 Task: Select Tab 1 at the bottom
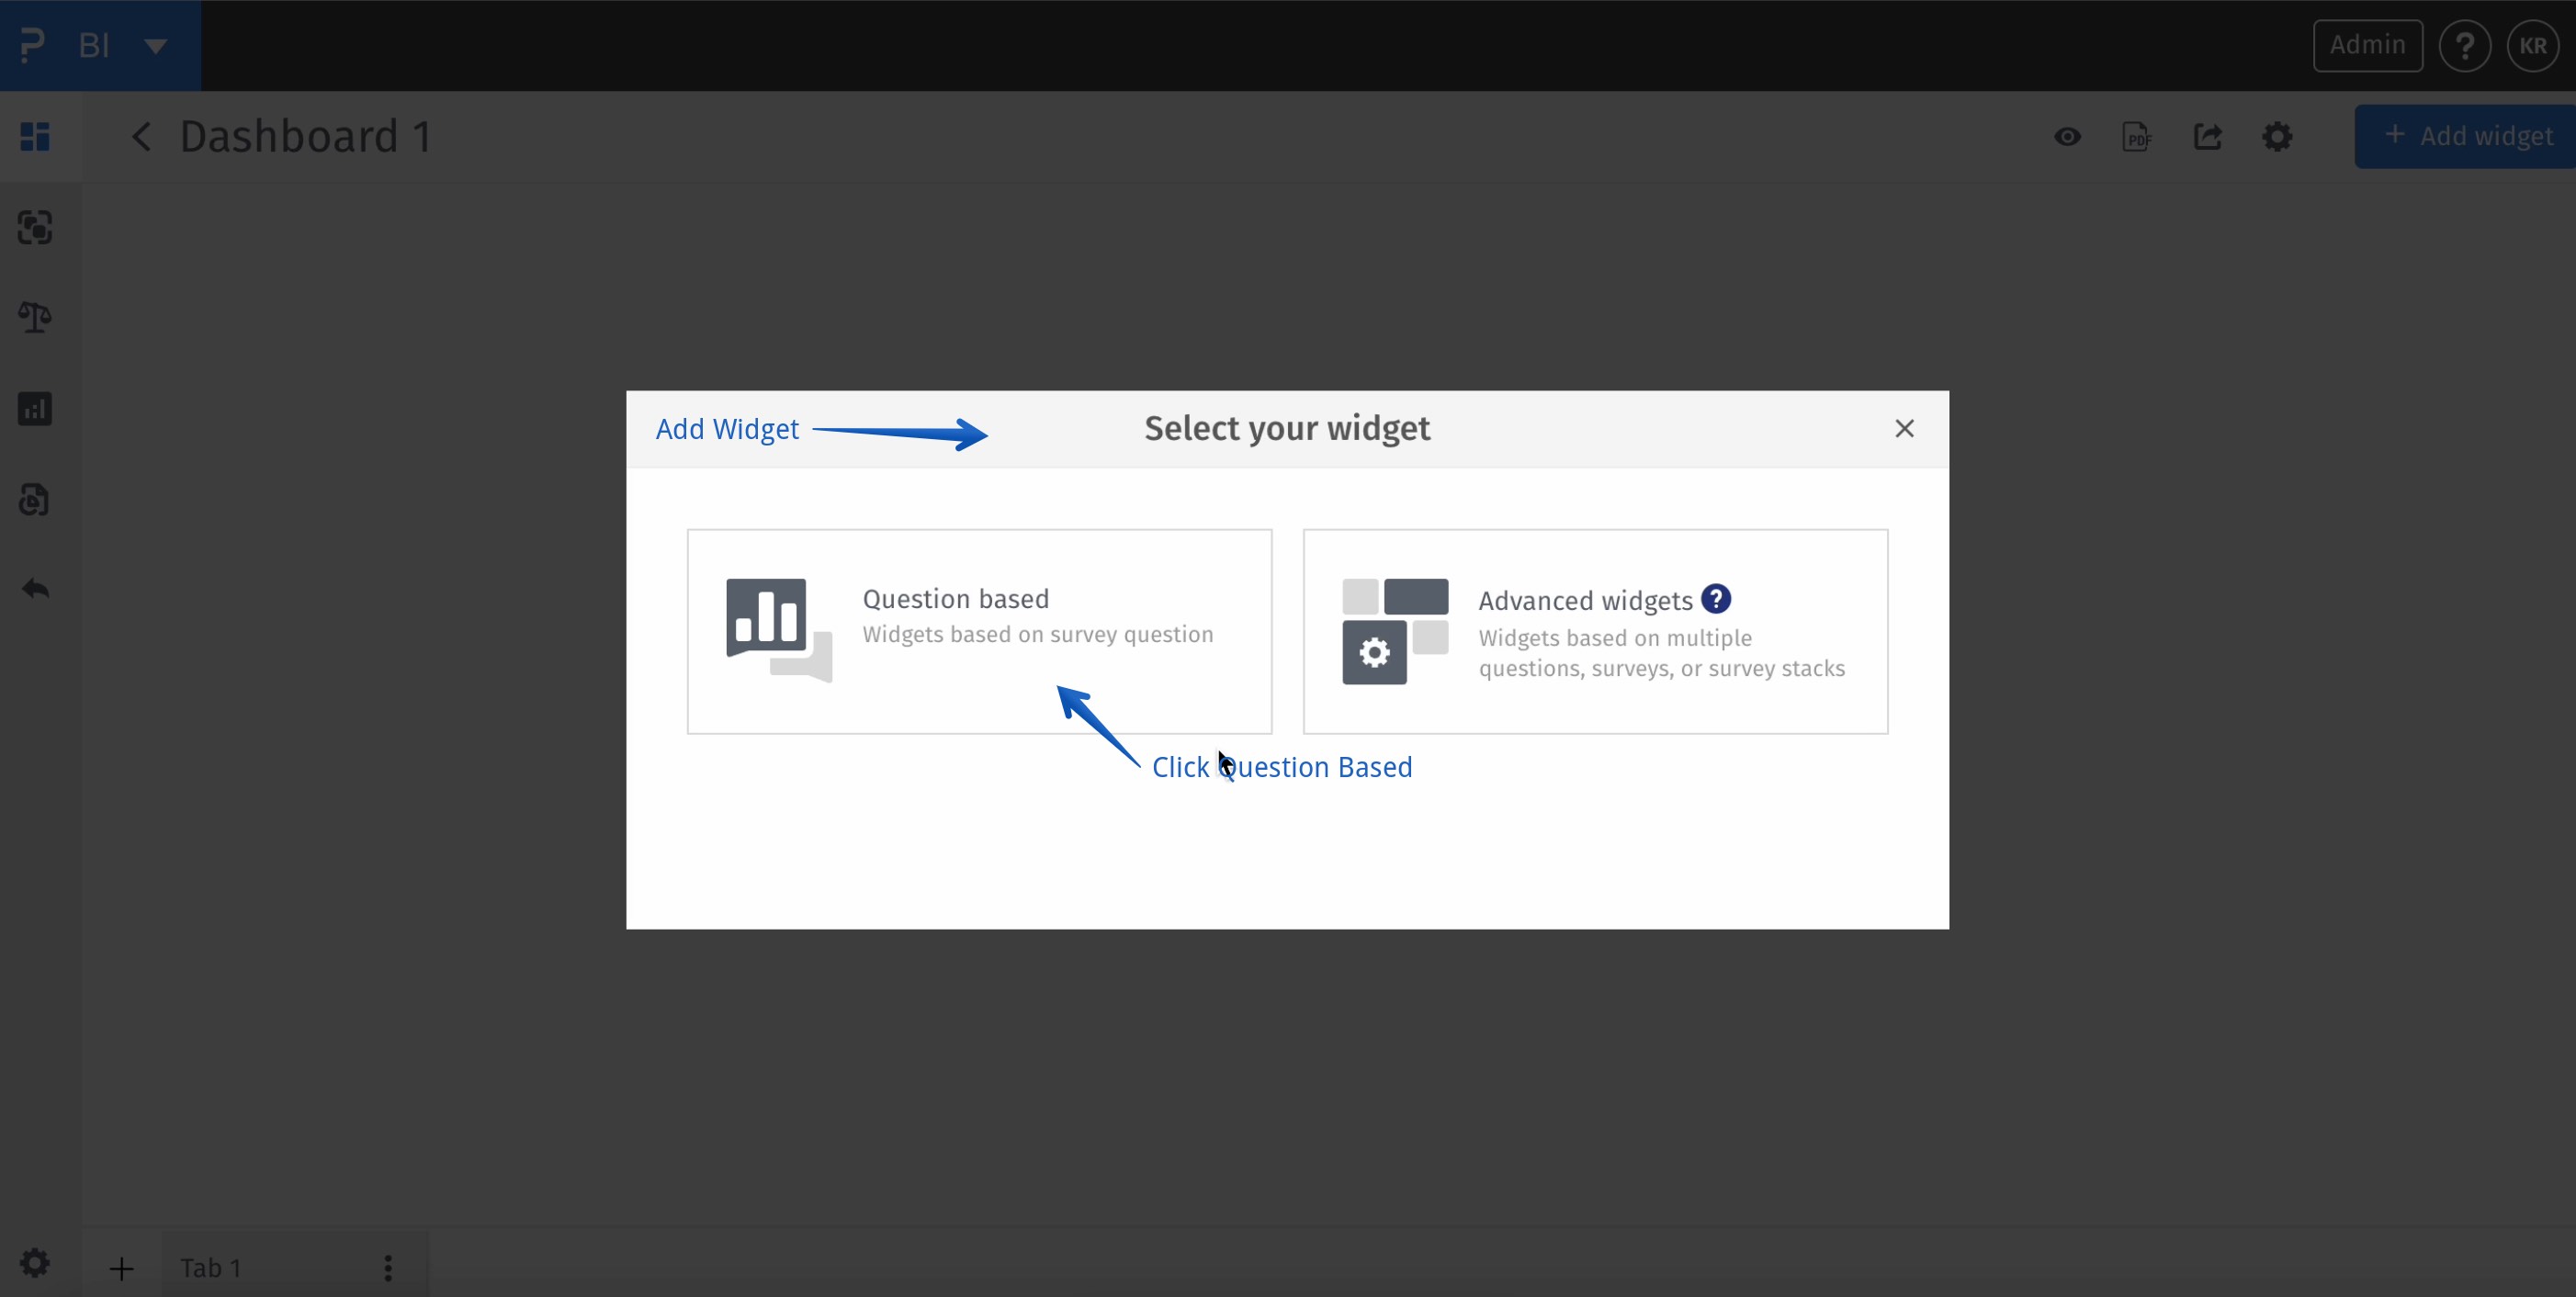coord(211,1268)
